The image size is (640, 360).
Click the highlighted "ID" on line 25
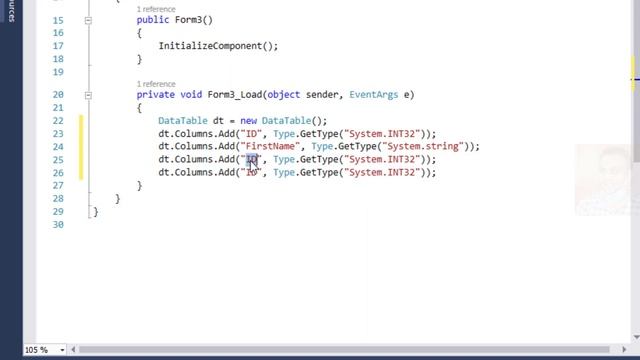click(x=251, y=159)
